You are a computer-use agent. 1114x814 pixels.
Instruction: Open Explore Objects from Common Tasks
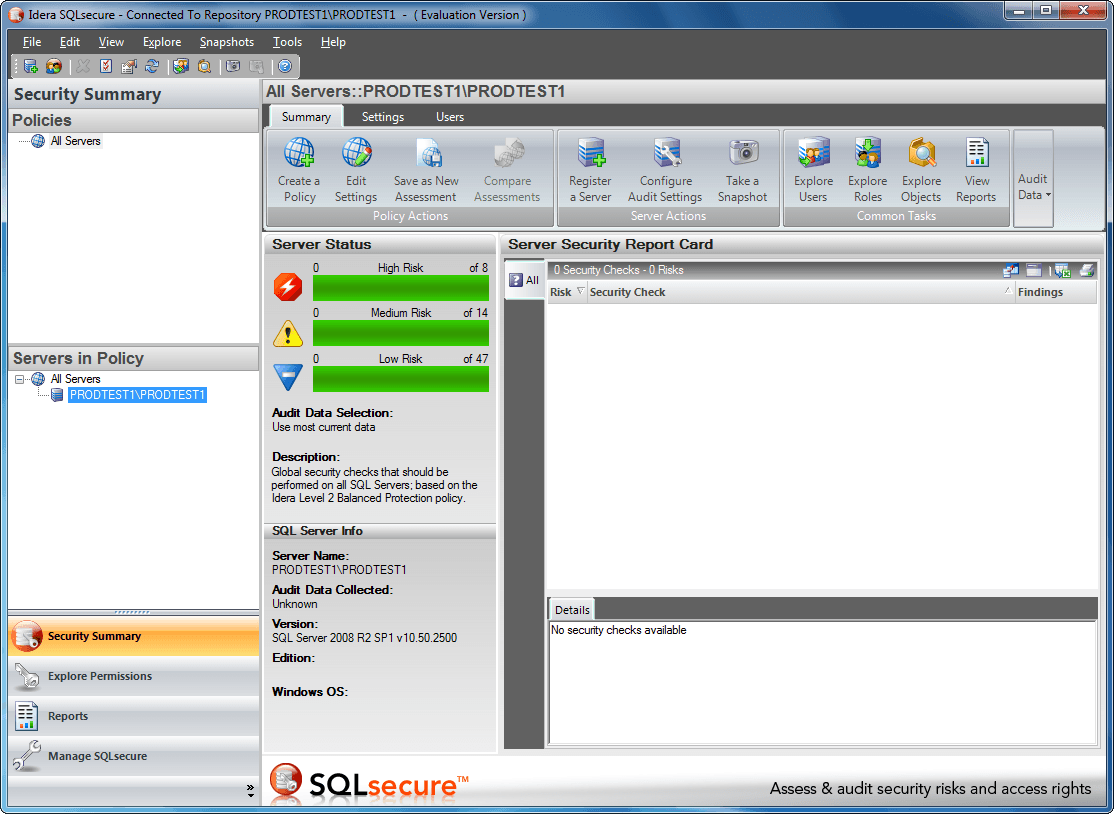921,170
